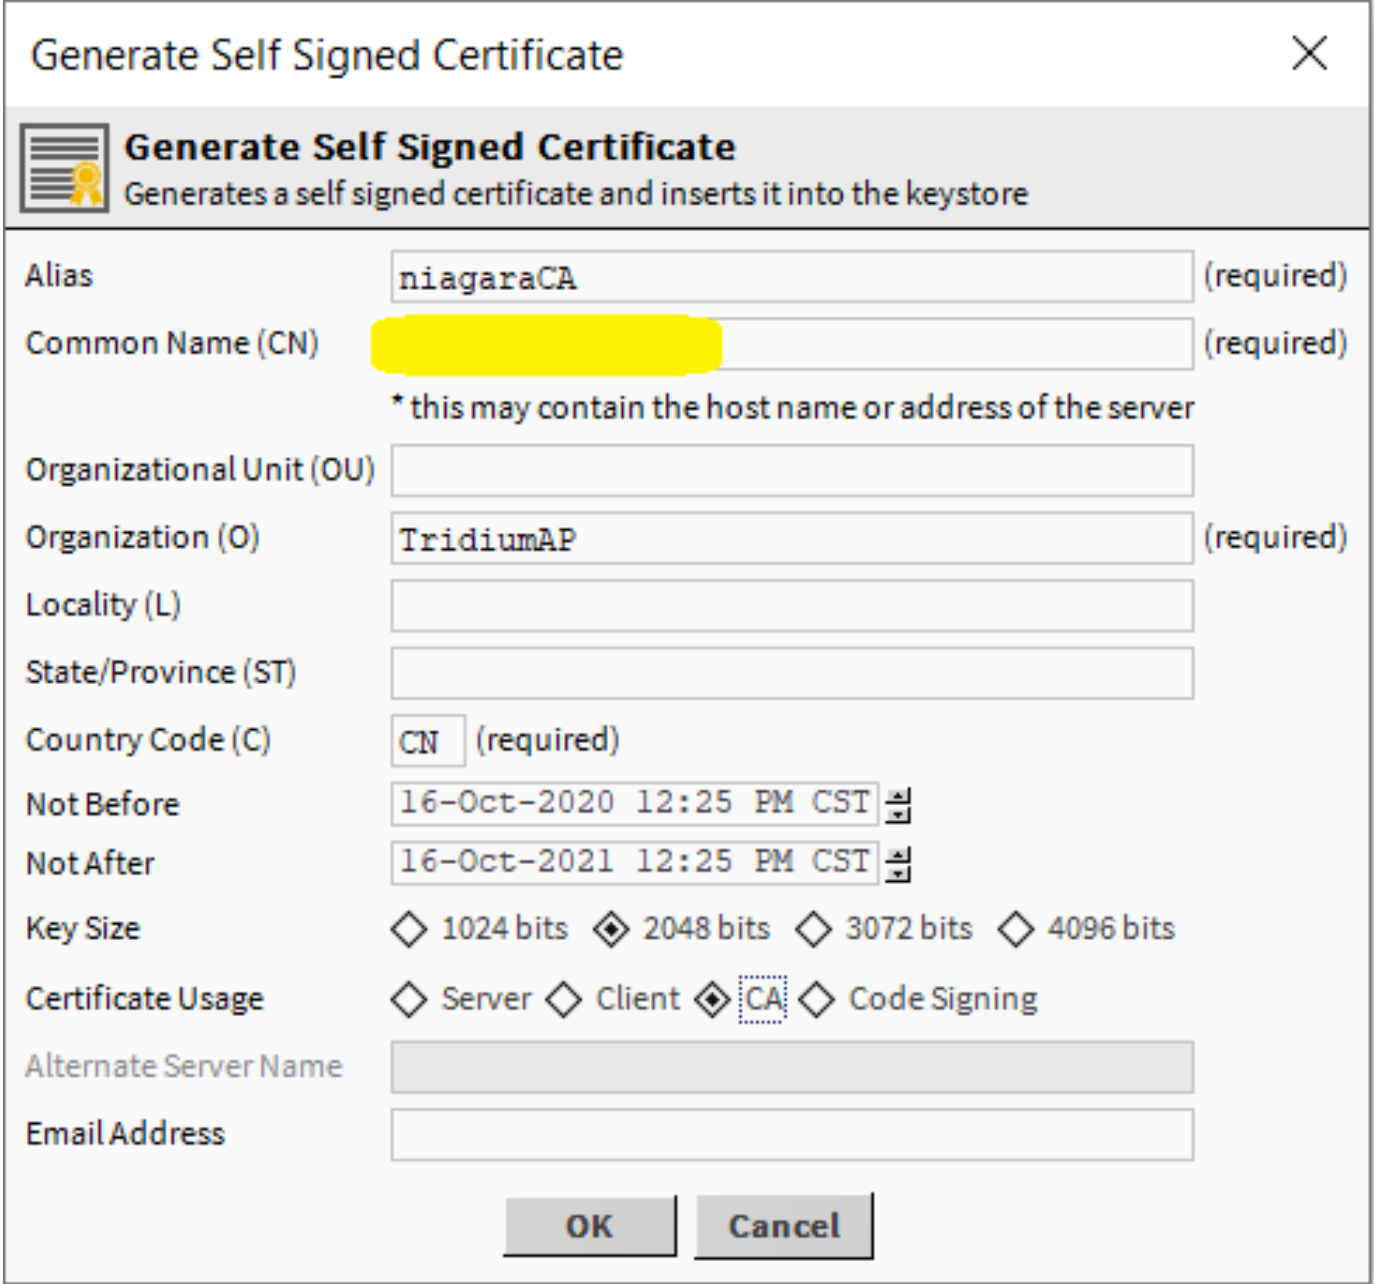Set certificate usage to Client
The height and width of the screenshot is (1284, 1374).
point(564,999)
